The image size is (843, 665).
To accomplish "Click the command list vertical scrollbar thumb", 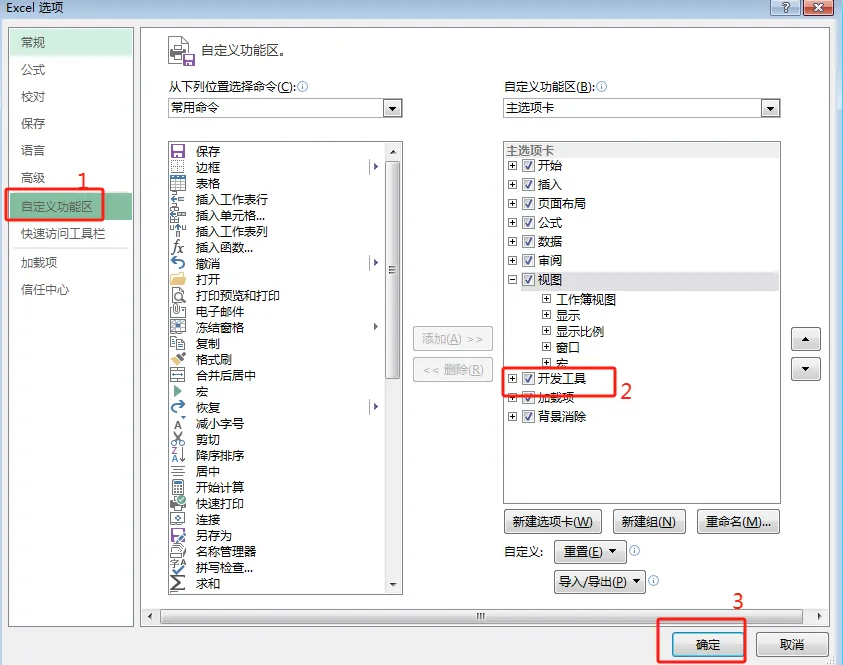I will point(393,269).
